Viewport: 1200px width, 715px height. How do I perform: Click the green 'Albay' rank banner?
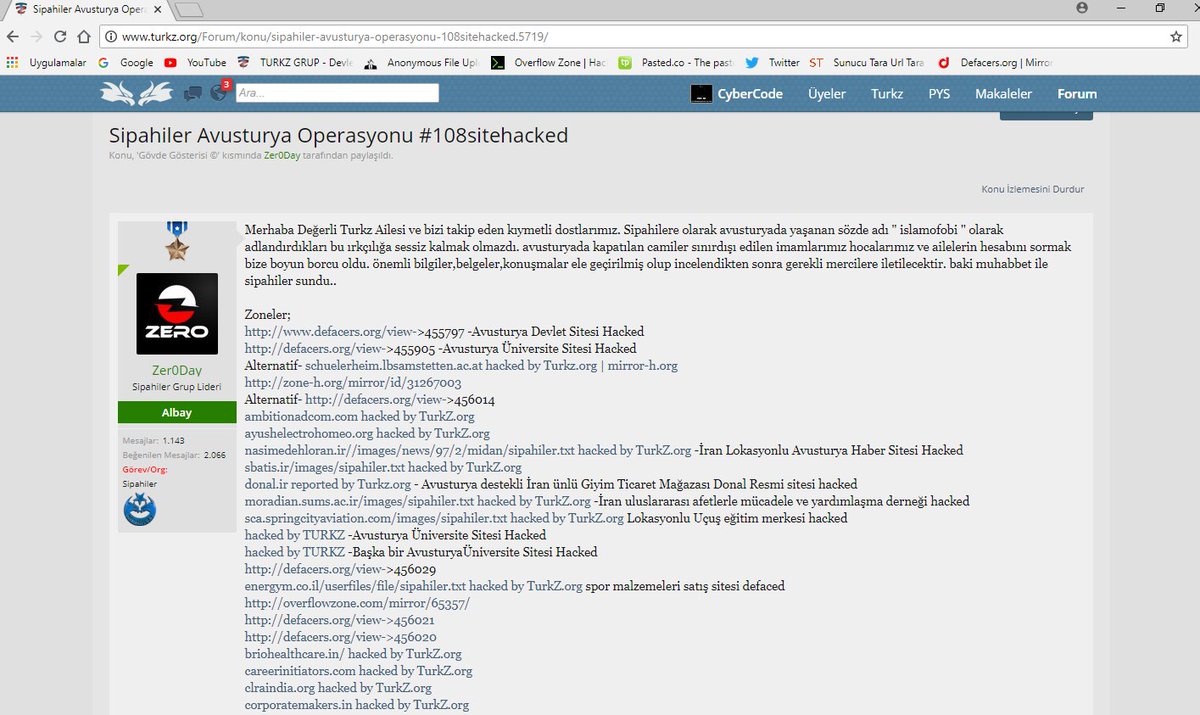[177, 412]
